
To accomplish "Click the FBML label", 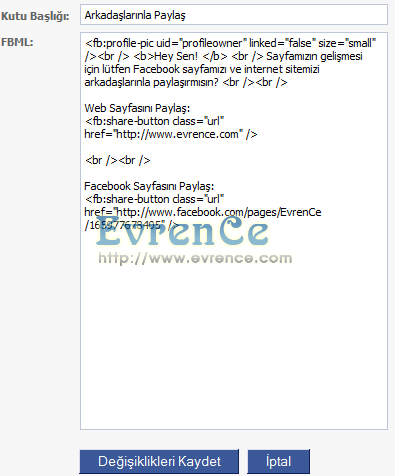I will pyautogui.click(x=17, y=42).
